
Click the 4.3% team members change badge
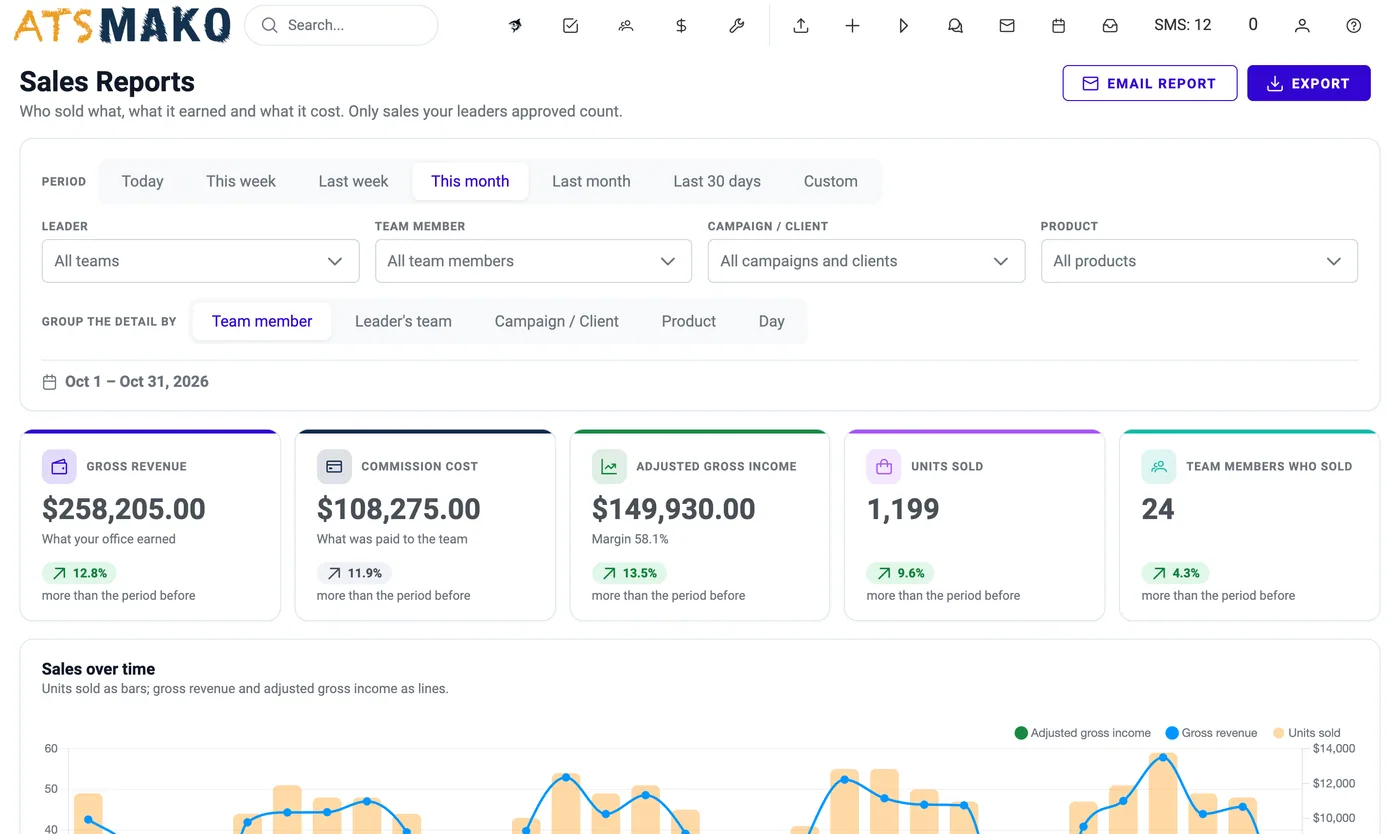click(1176, 573)
